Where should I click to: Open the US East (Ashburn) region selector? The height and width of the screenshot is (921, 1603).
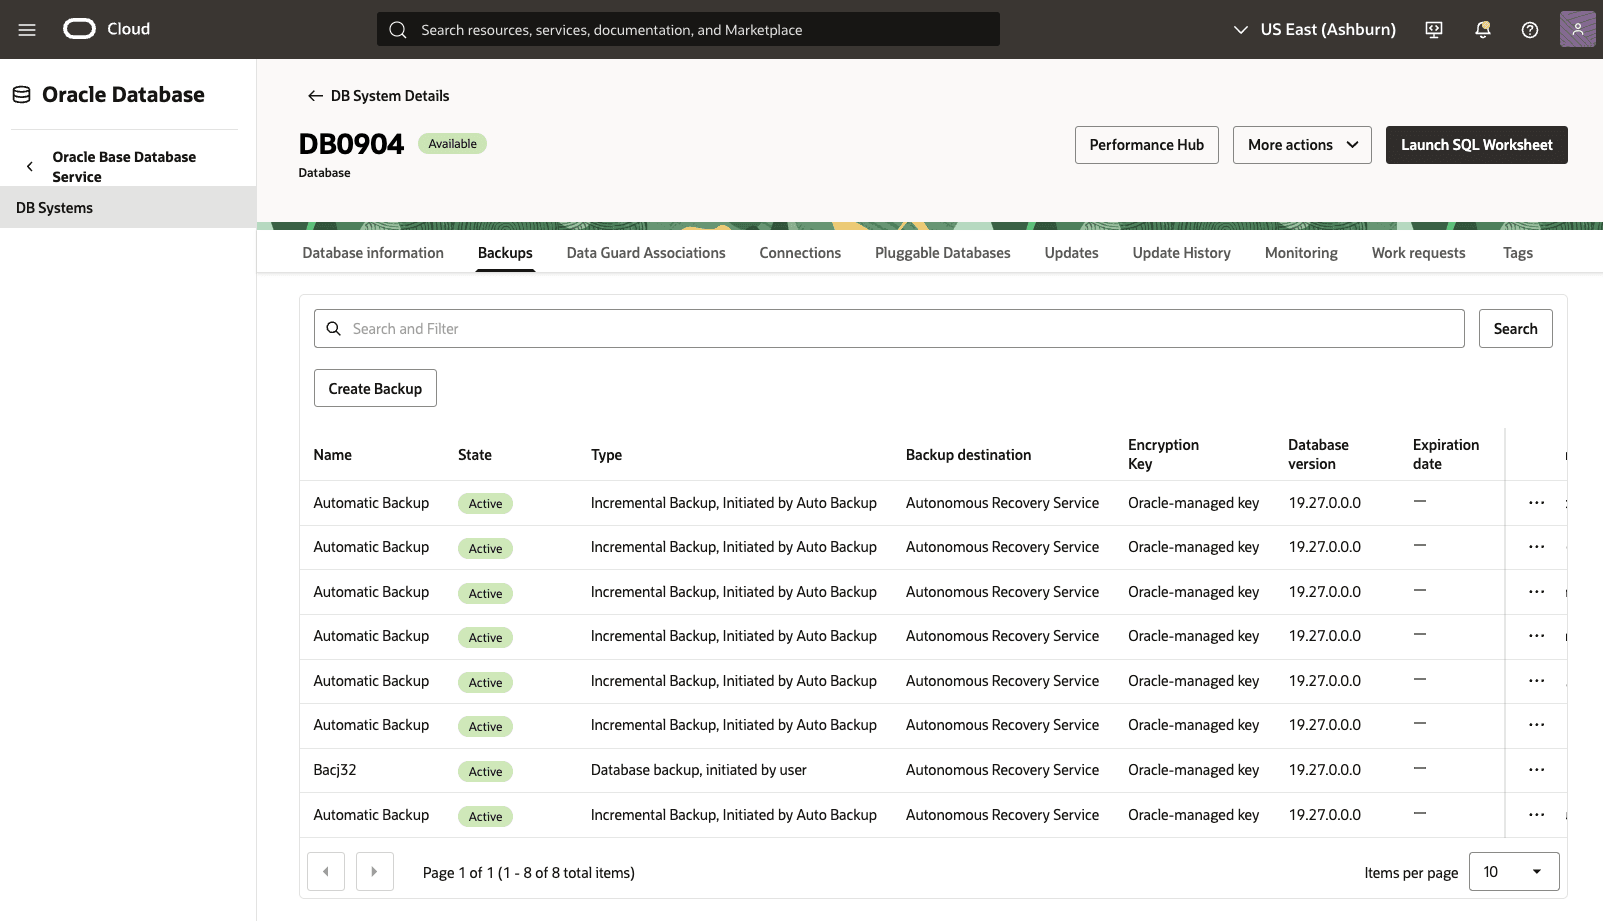pos(1313,29)
